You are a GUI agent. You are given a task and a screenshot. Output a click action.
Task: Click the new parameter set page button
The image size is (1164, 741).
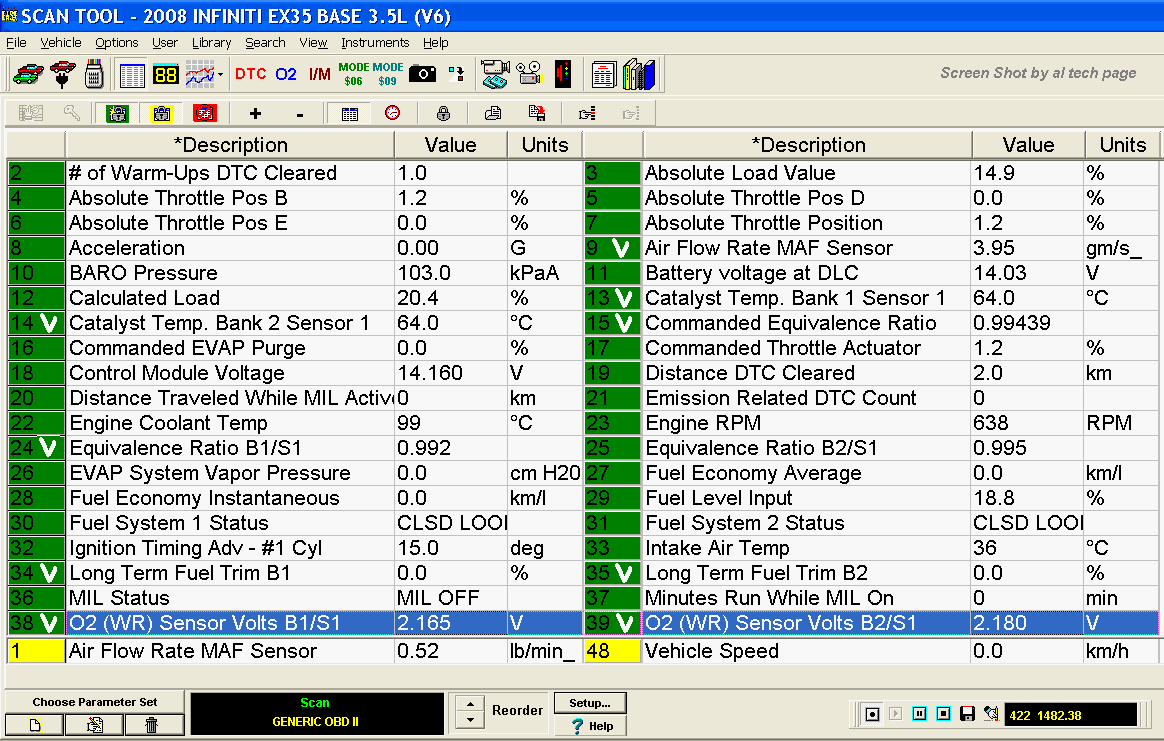tap(34, 725)
